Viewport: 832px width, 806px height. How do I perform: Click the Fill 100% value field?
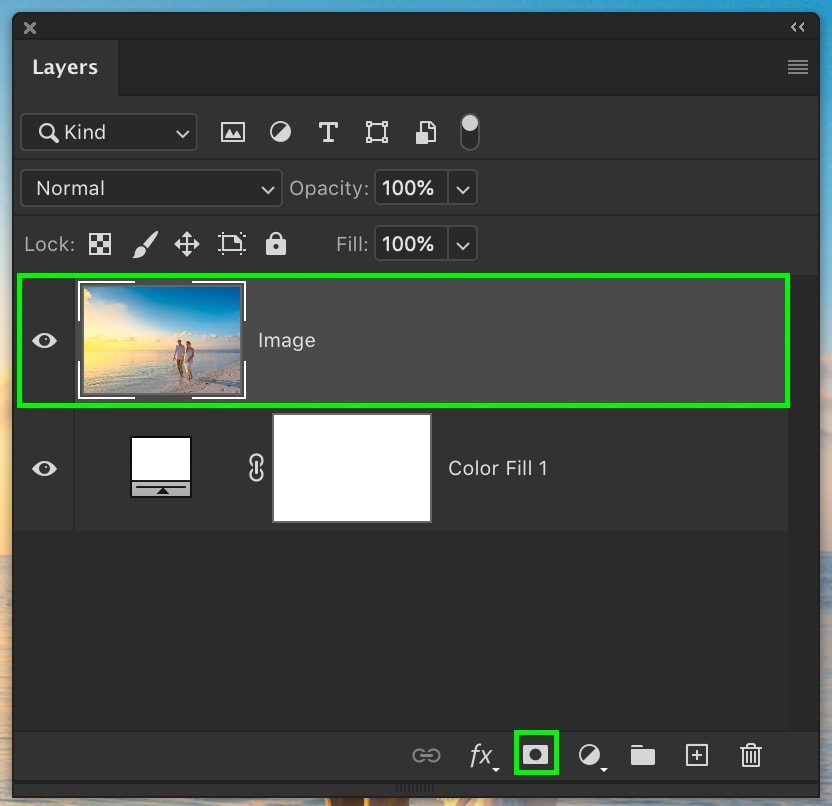pos(411,244)
